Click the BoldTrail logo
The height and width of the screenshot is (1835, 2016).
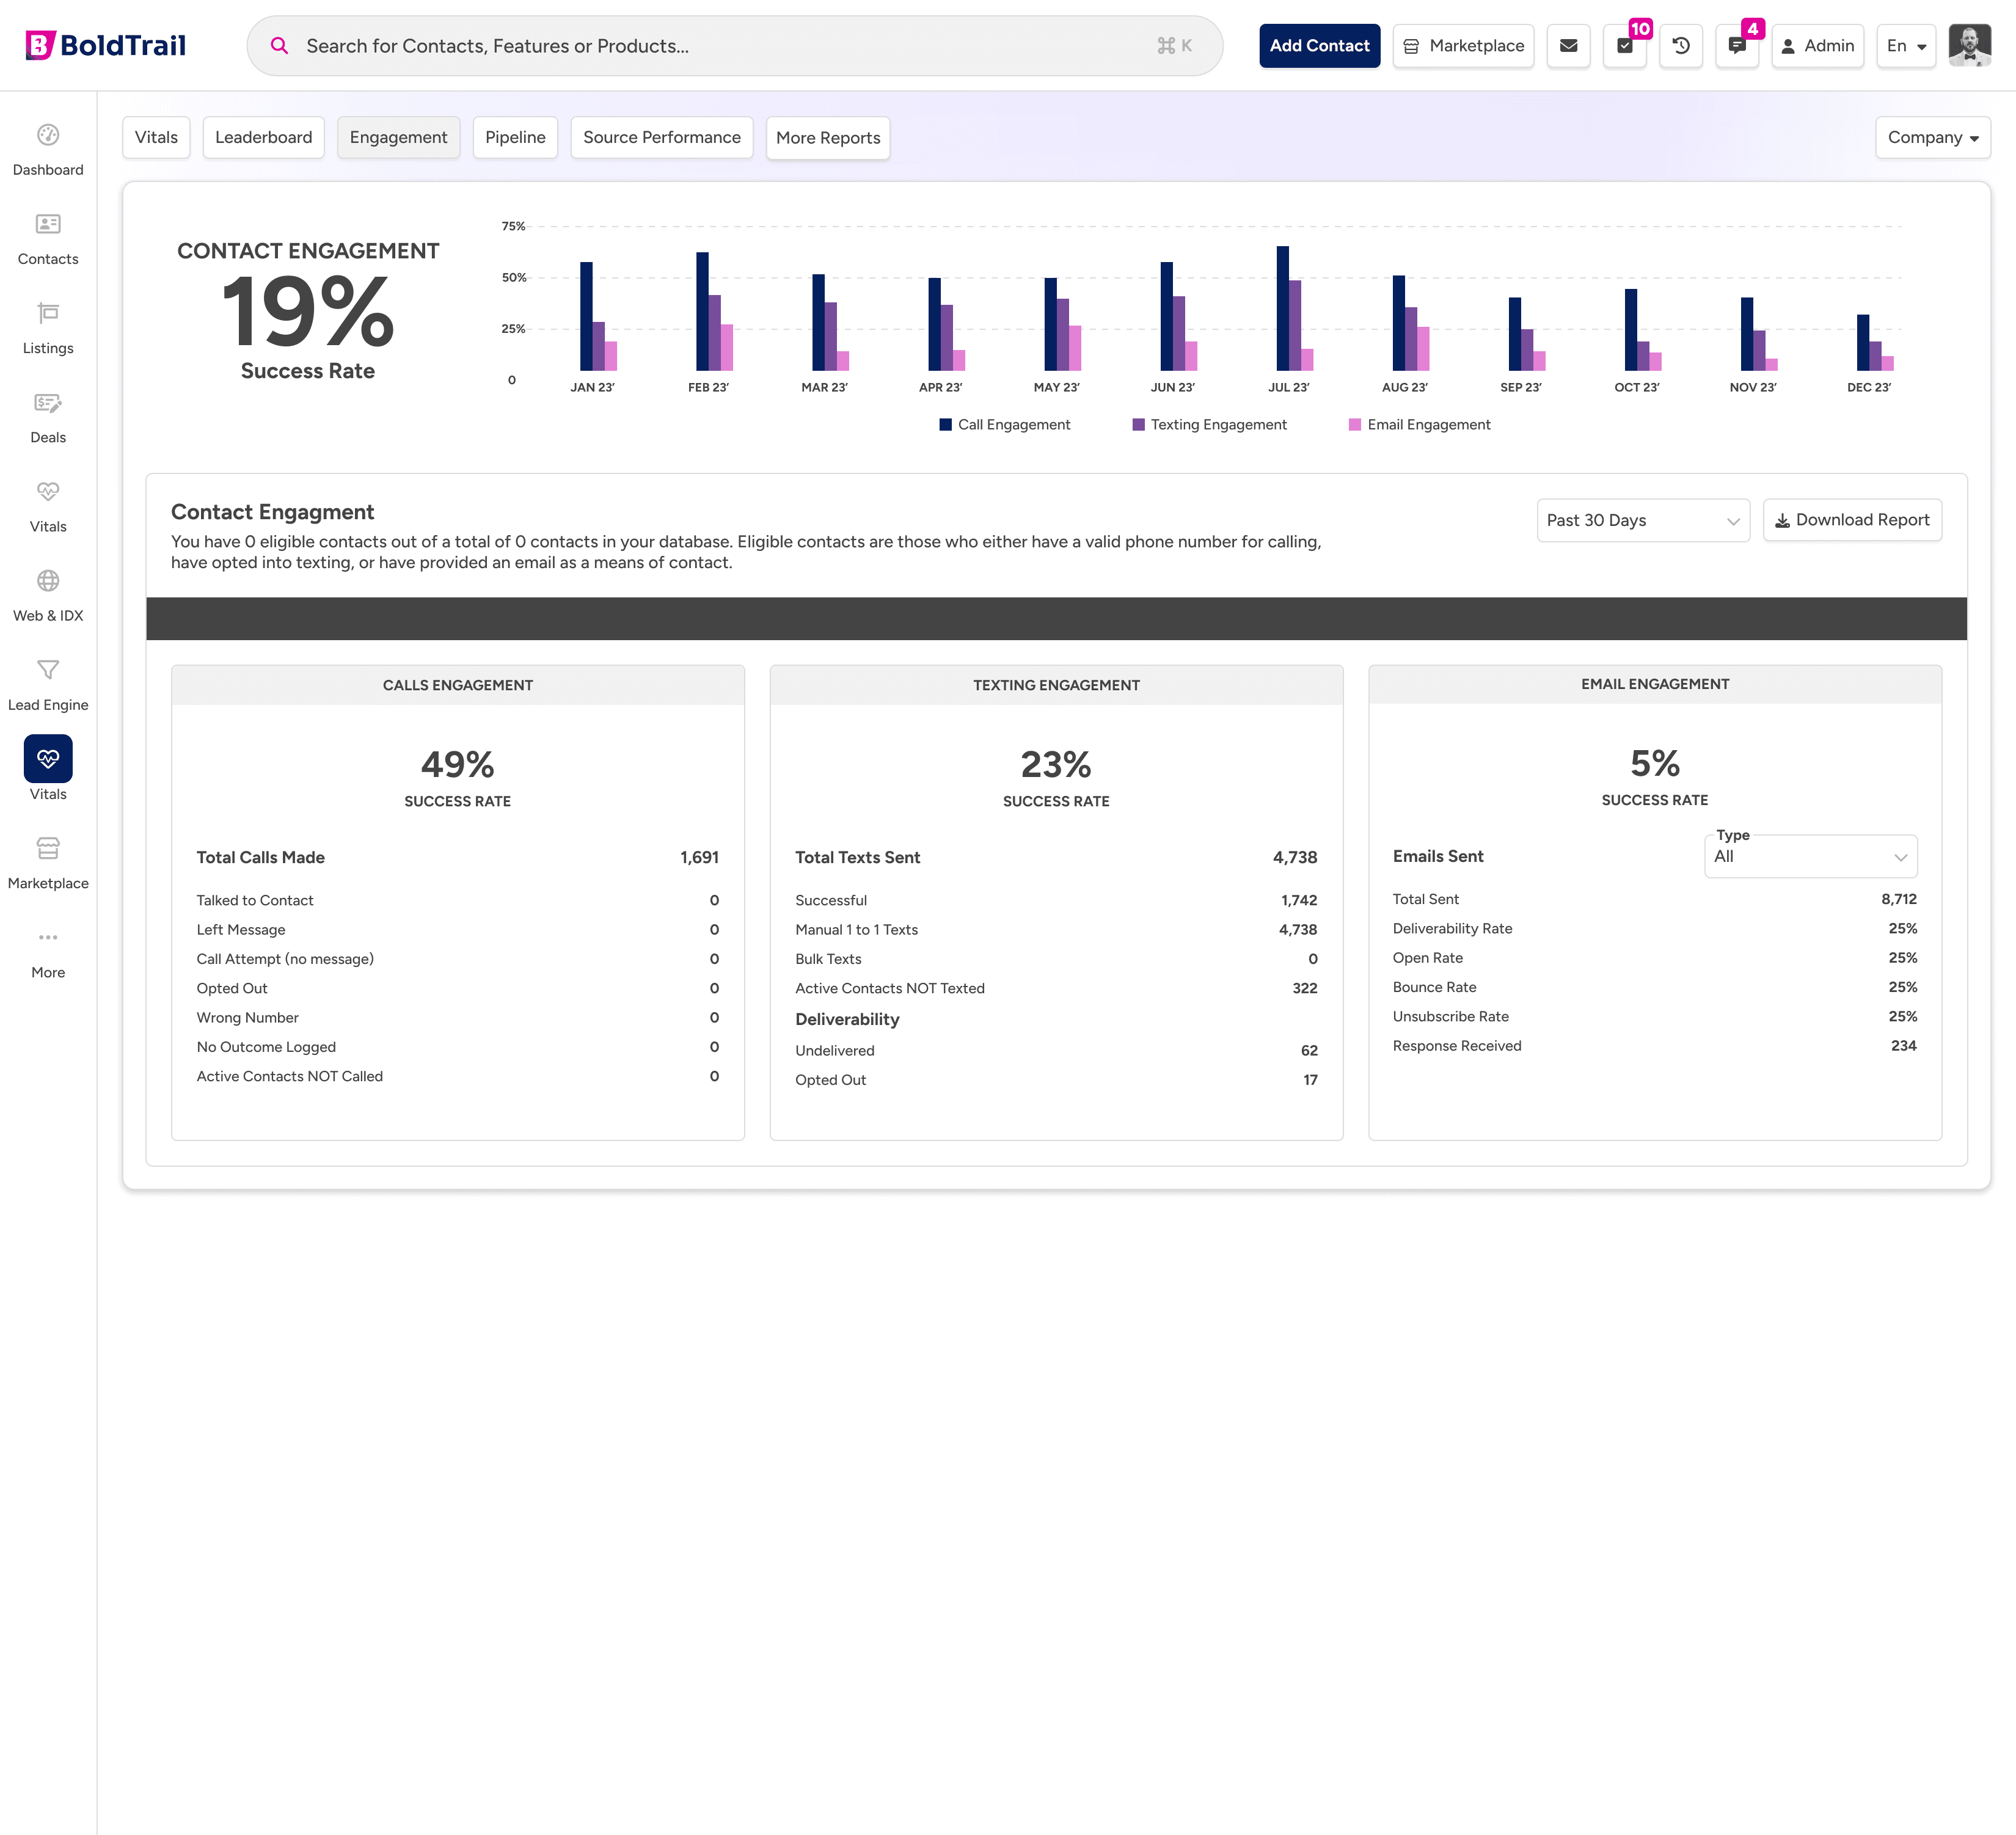(x=106, y=45)
